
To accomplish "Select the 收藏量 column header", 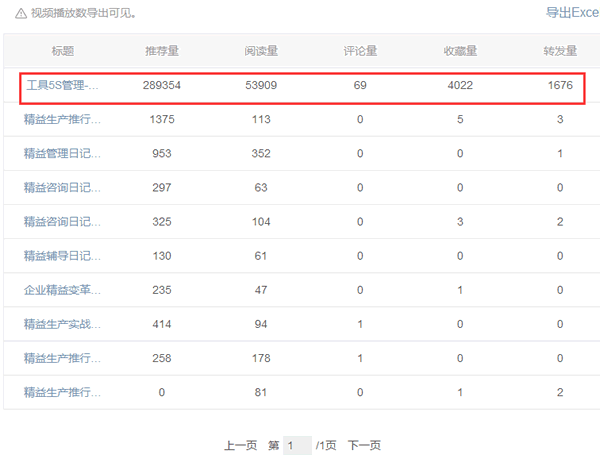I will coord(460,51).
